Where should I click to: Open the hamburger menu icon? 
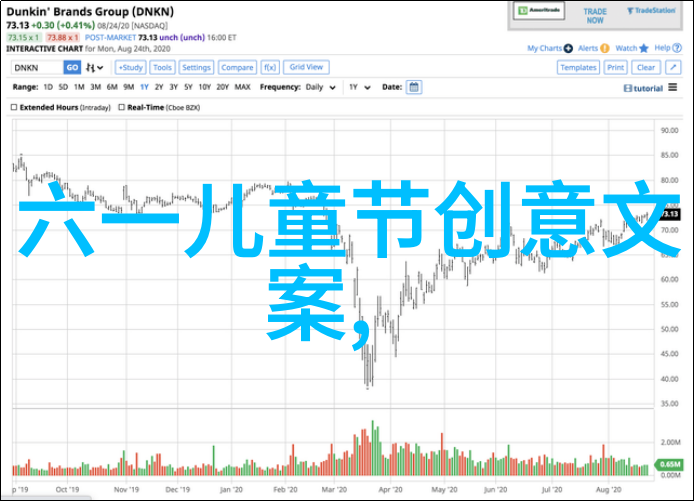[673, 87]
